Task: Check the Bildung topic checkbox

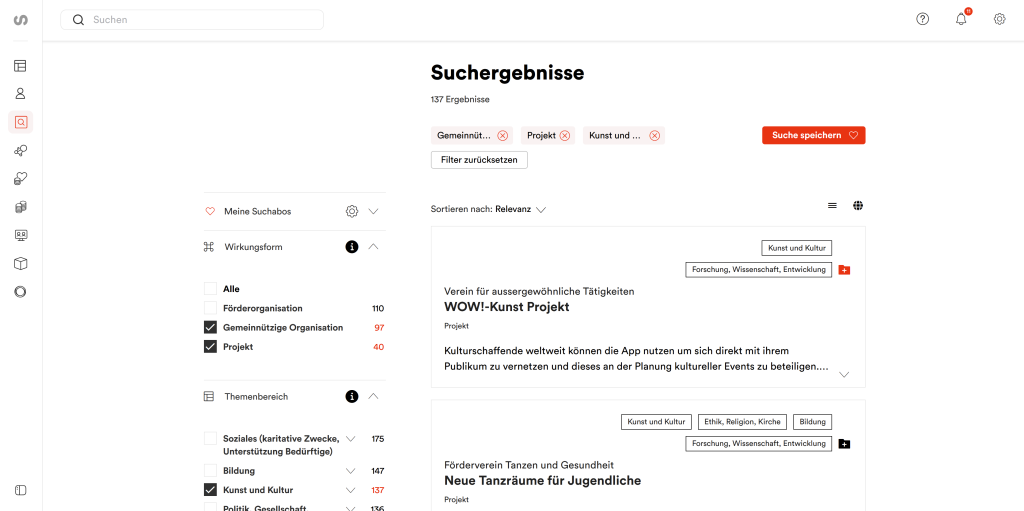Action: 210,471
